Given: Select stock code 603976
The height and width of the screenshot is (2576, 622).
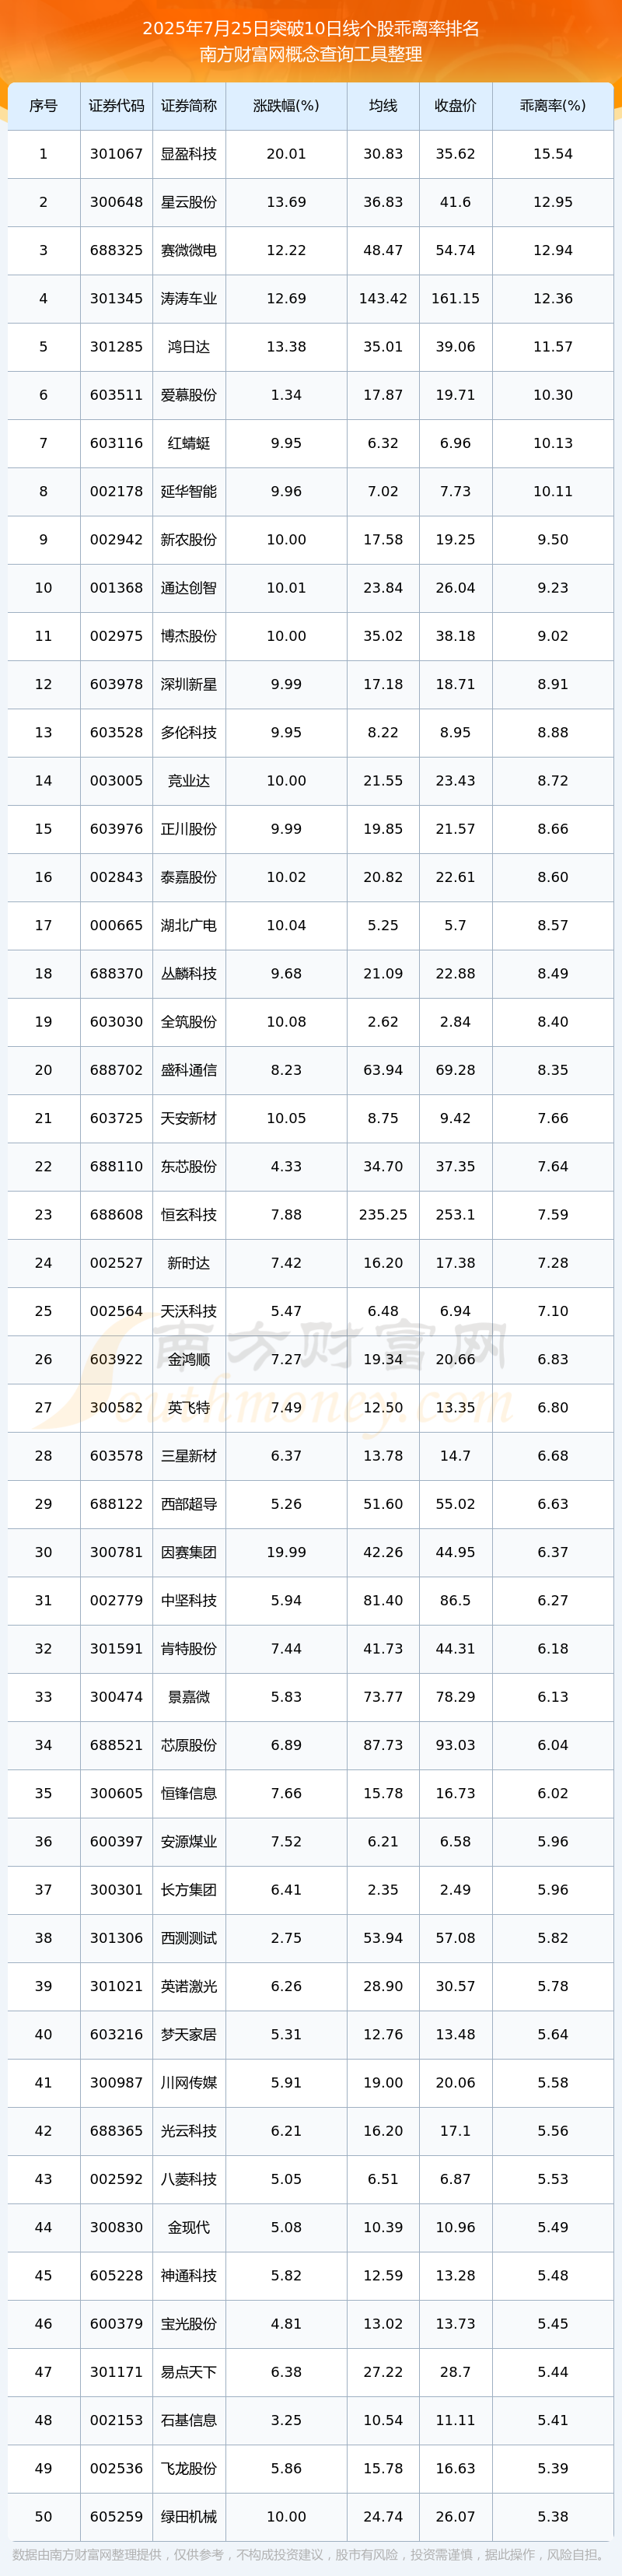Looking at the screenshot, I should pyautogui.click(x=116, y=829).
